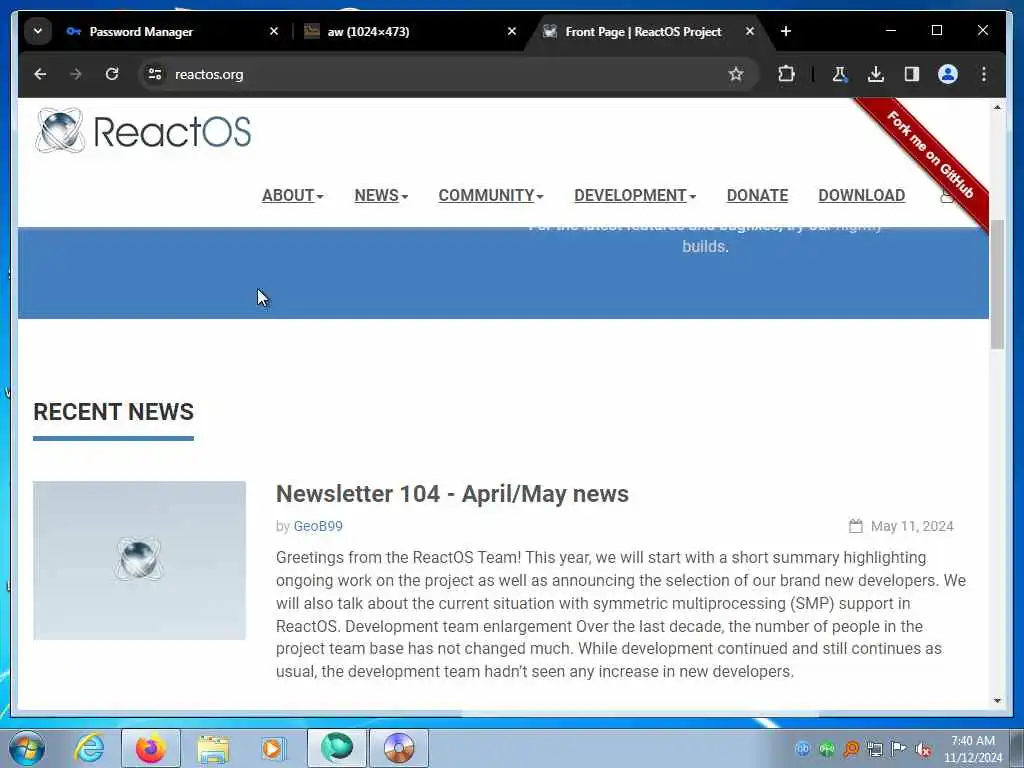Viewport: 1024px width, 768px height.
Task: Select the Front Page ReactOS Project tab
Action: coord(643,31)
